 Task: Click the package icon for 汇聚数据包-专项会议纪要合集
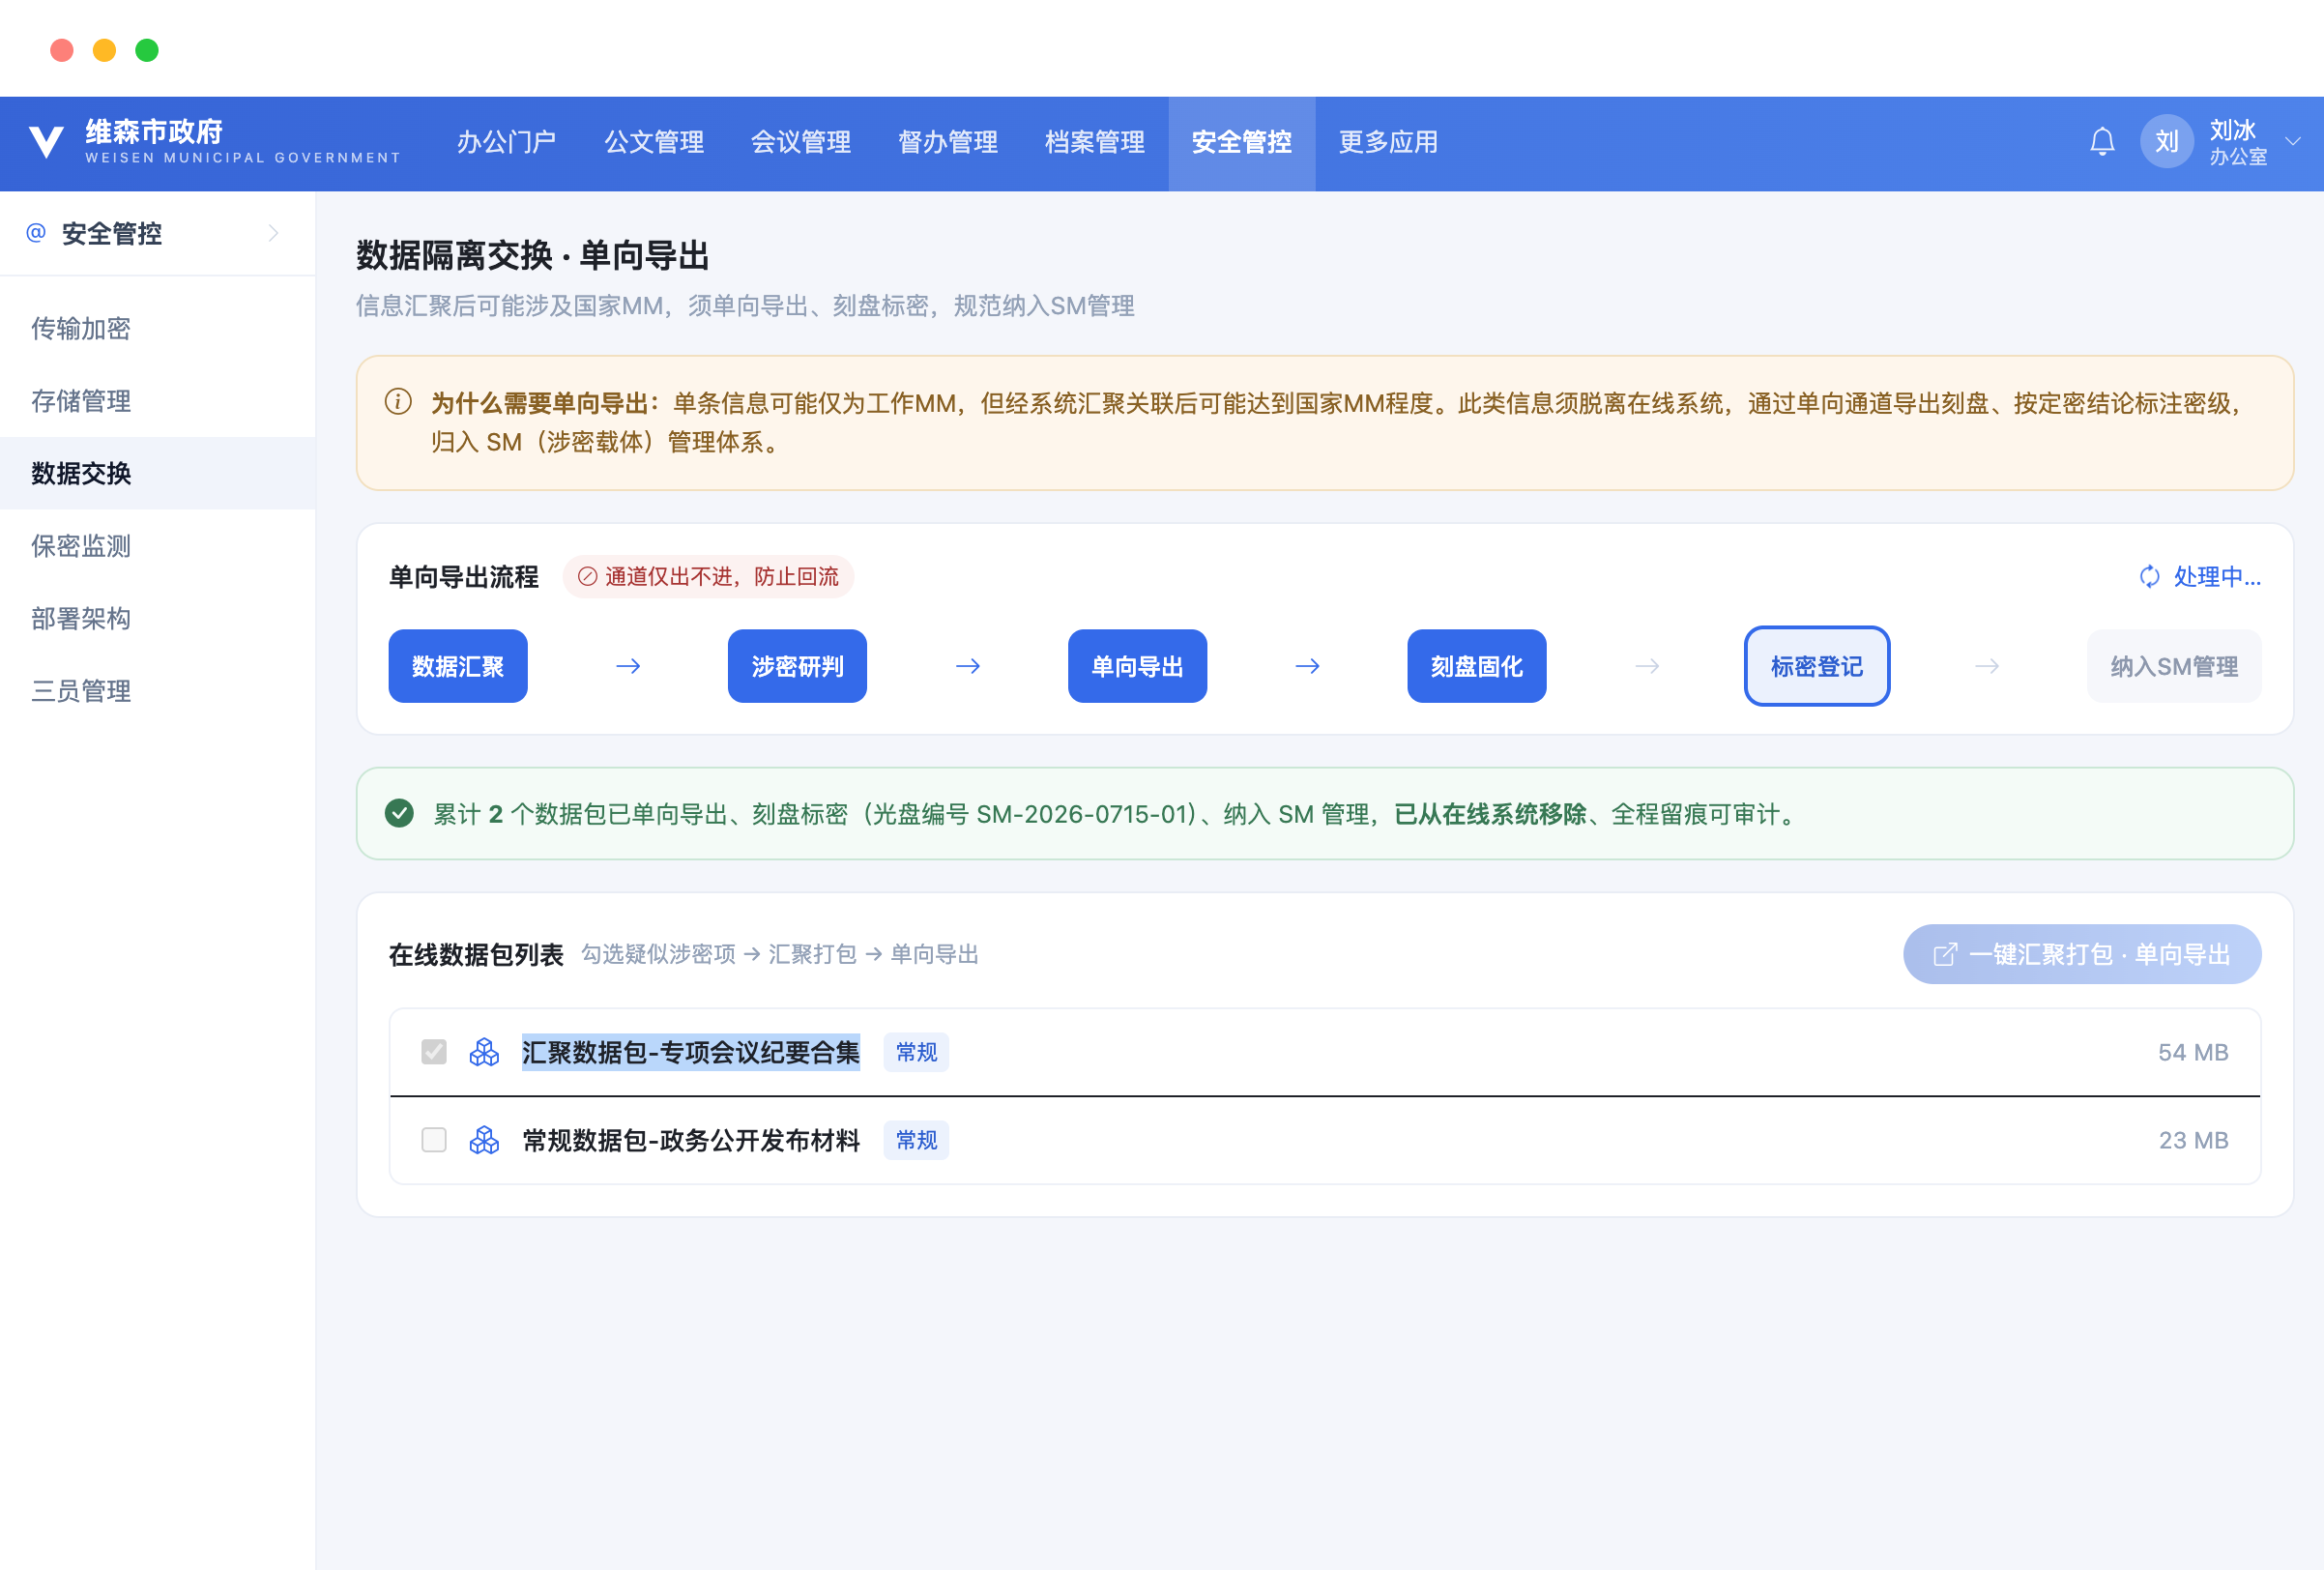pyautogui.click(x=484, y=1052)
